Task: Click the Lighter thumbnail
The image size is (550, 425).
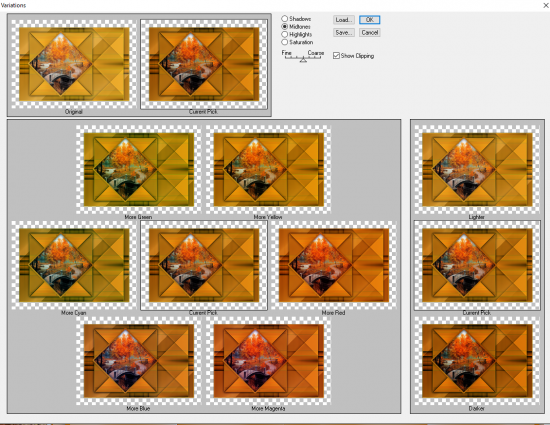Action: click(x=477, y=169)
